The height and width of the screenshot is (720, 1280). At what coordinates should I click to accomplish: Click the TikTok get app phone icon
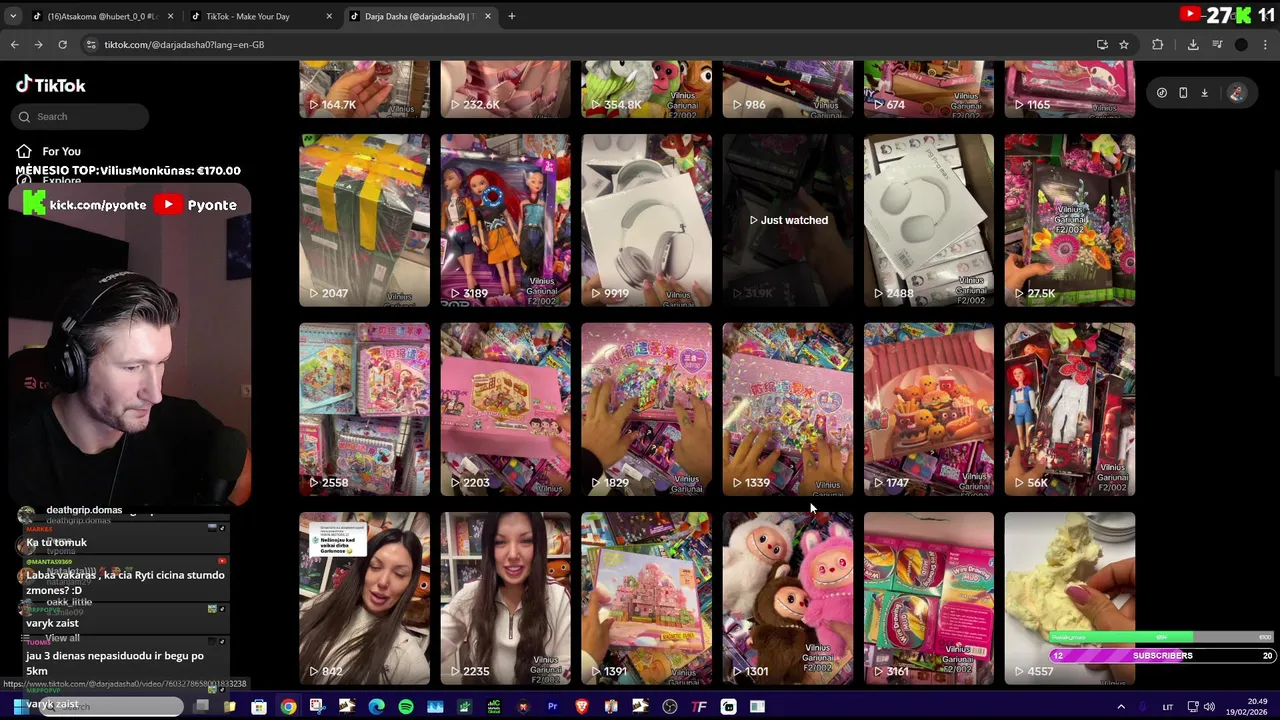point(1183,93)
